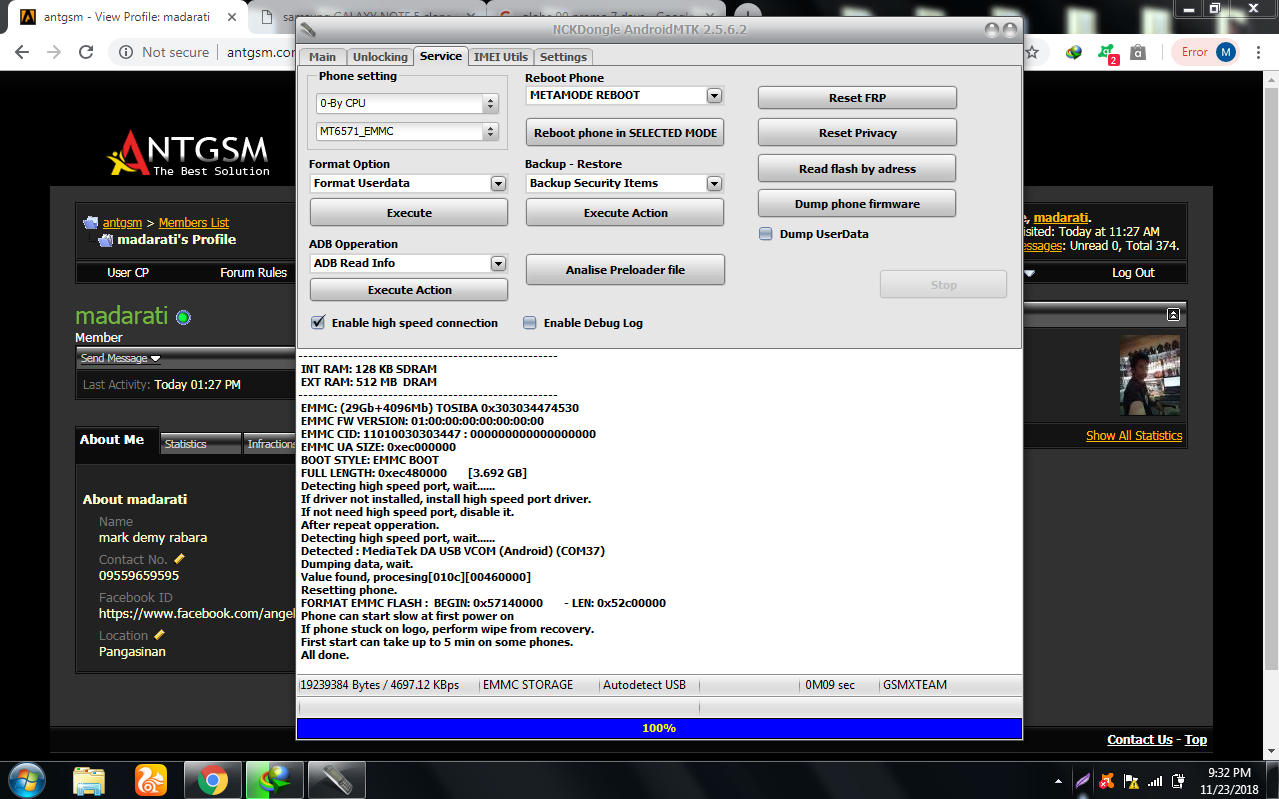Click the Contact Us footer link
The width and height of the screenshot is (1279, 799).
[1140, 740]
